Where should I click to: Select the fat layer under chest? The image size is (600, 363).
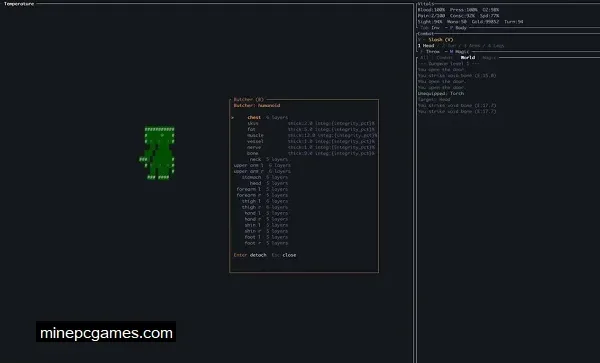[311, 129]
